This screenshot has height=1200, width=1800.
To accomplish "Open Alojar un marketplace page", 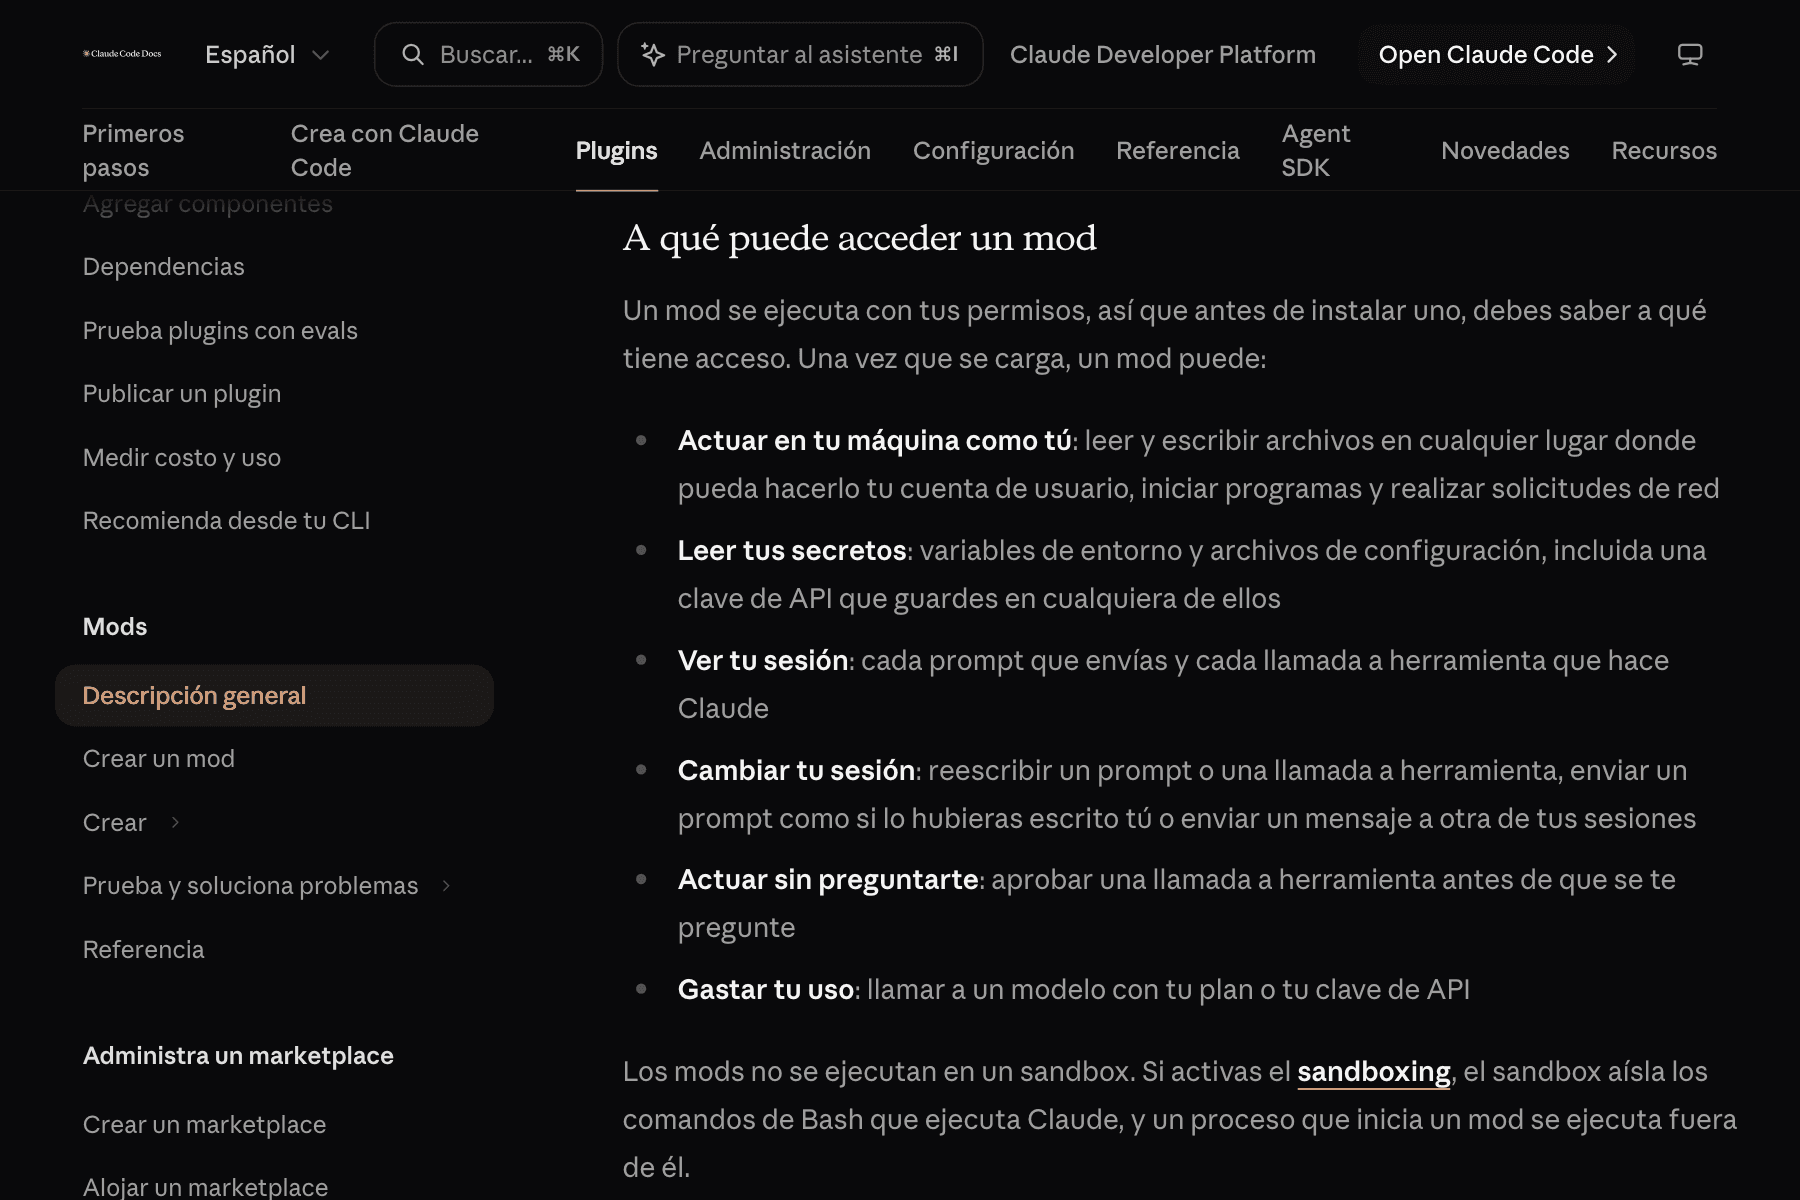I will 205,1187.
